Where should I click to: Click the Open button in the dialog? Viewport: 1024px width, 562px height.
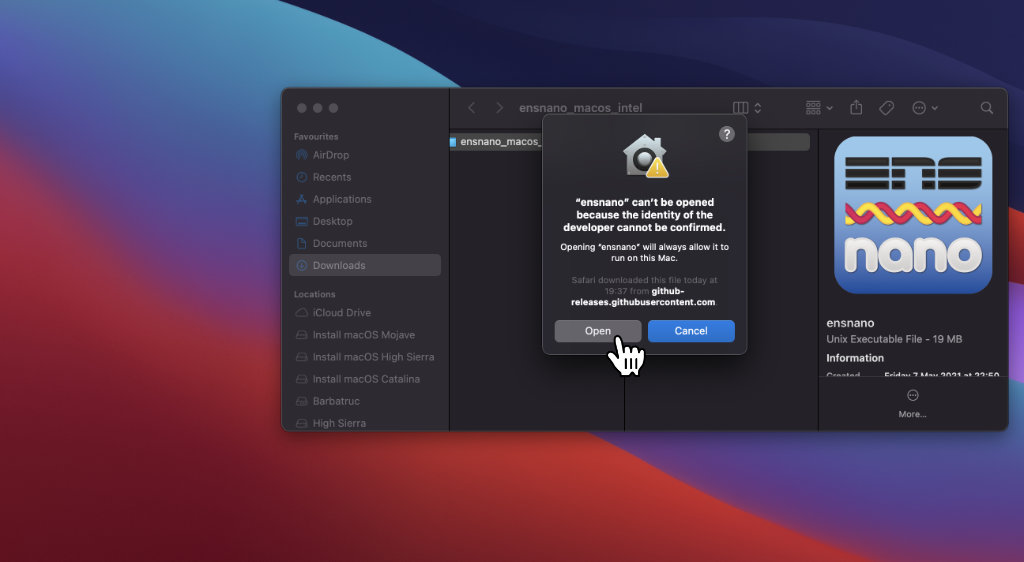click(x=598, y=331)
